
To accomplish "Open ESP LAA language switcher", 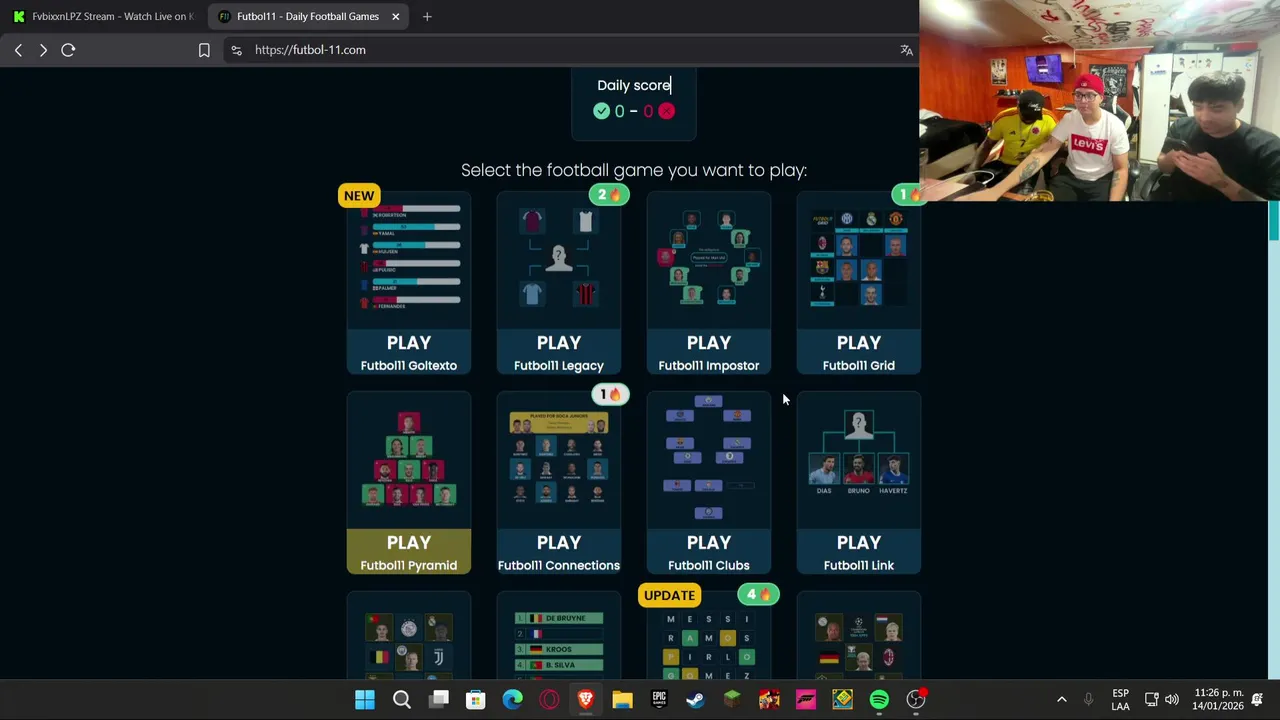I will pos(1120,699).
